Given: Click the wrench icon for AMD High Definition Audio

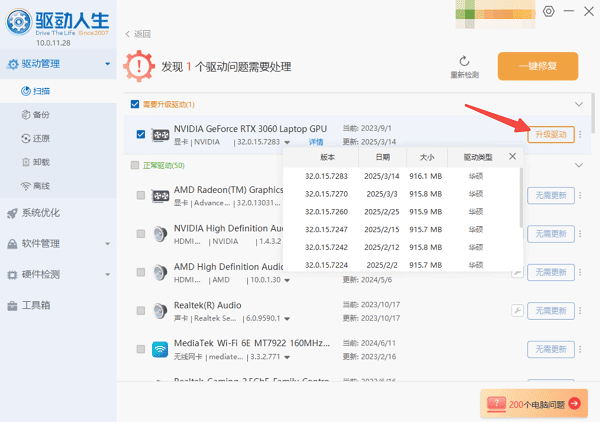Looking at the screenshot, I should tap(516, 271).
